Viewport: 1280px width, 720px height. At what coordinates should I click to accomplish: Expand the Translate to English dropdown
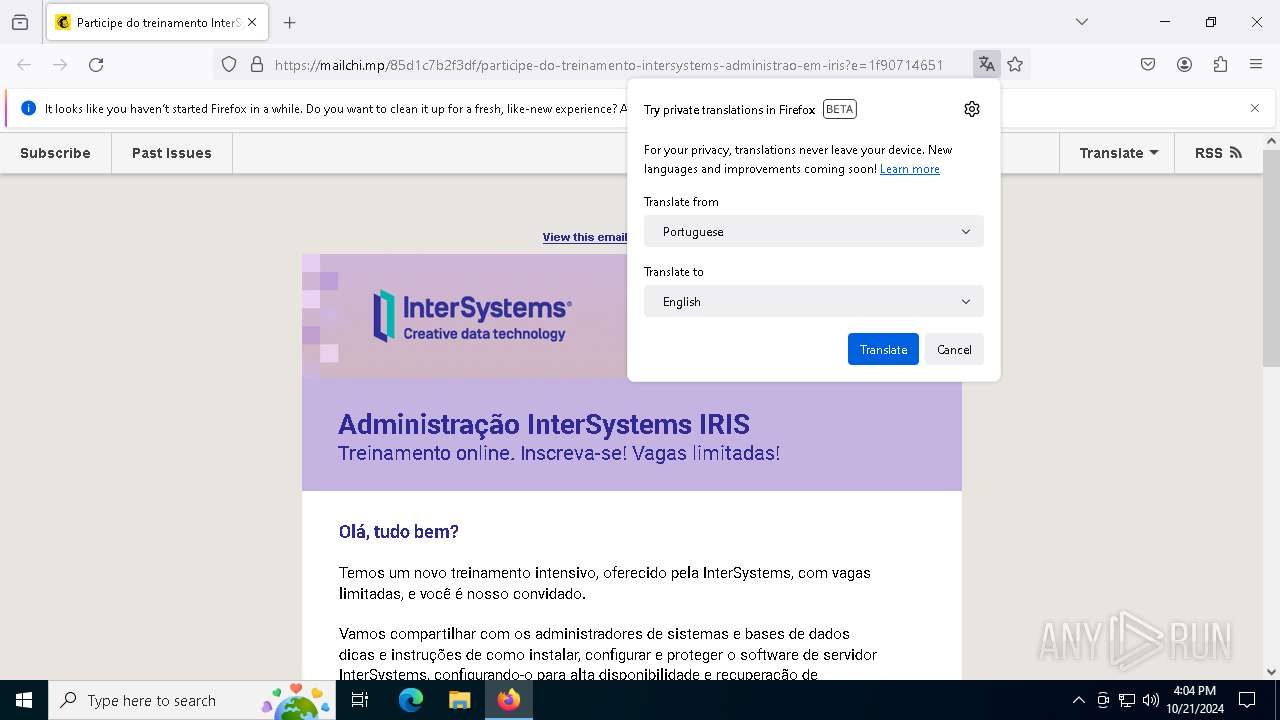point(814,301)
